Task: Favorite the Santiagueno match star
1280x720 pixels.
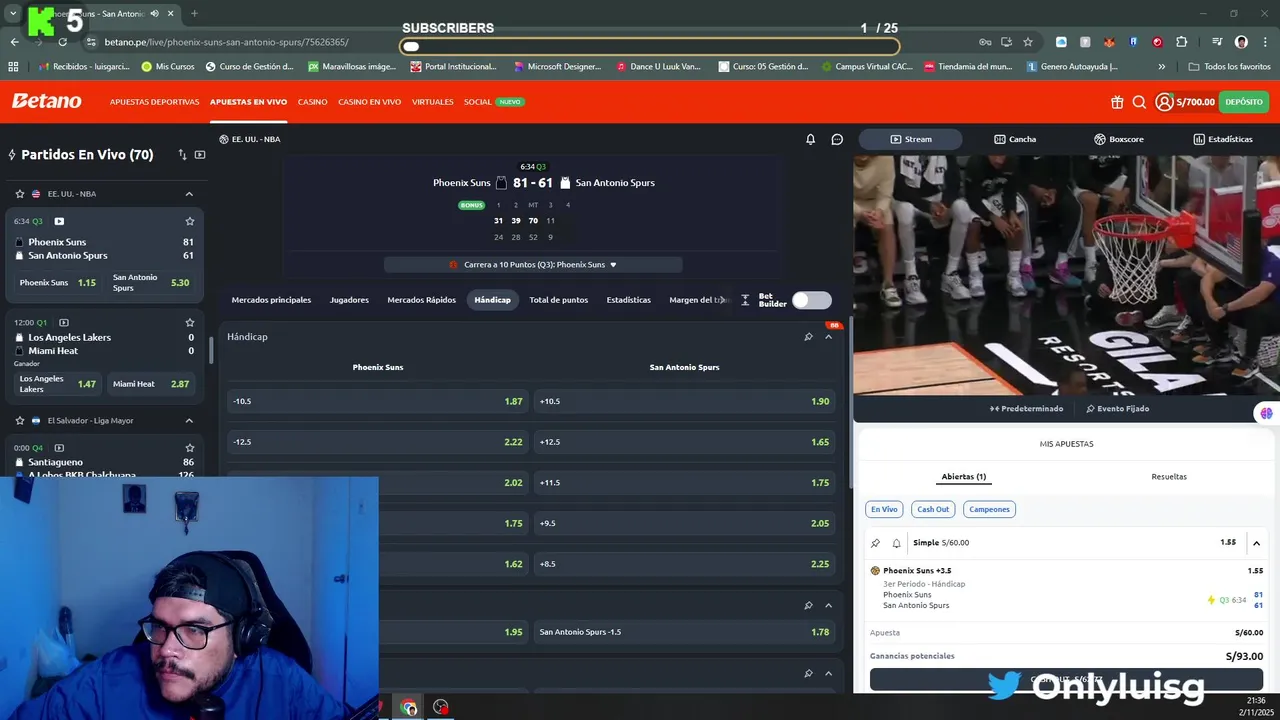Action: click(x=189, y=448)
